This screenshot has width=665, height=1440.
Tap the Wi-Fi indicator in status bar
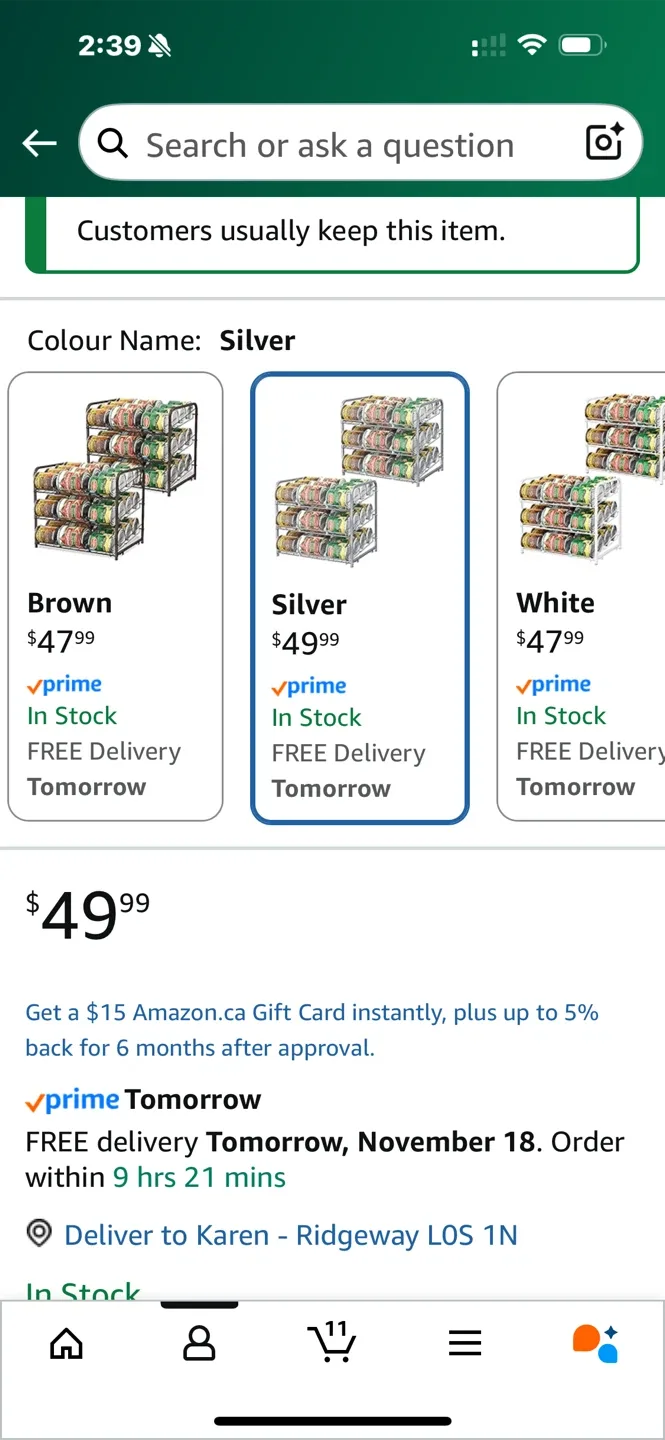coord(532,44)
